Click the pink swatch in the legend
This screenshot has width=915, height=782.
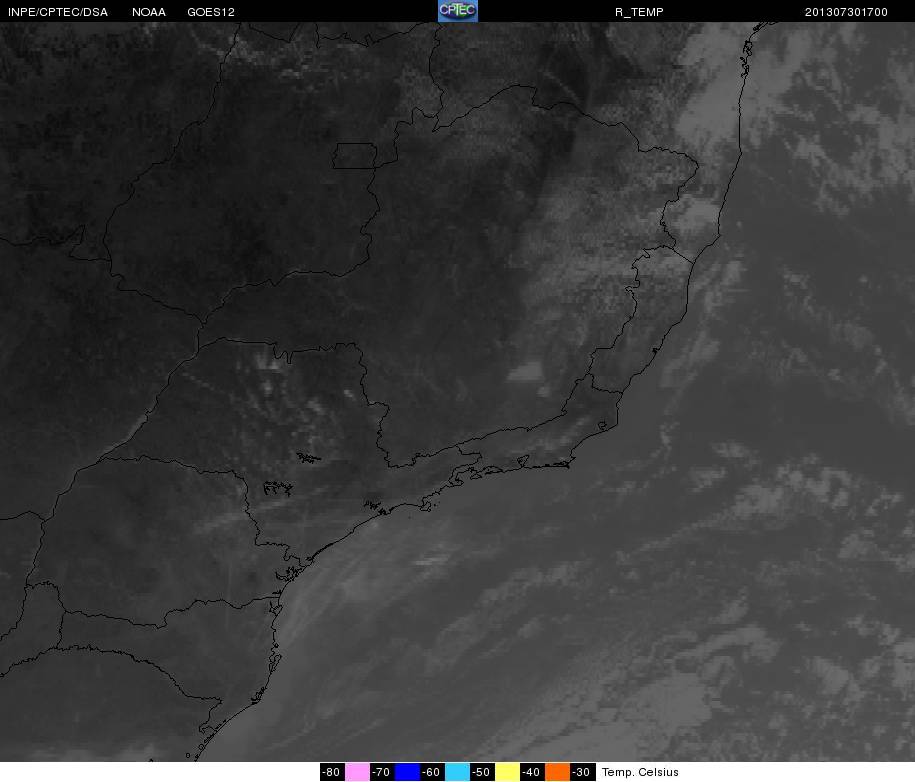pyautogui.click(x=357, y=772)
